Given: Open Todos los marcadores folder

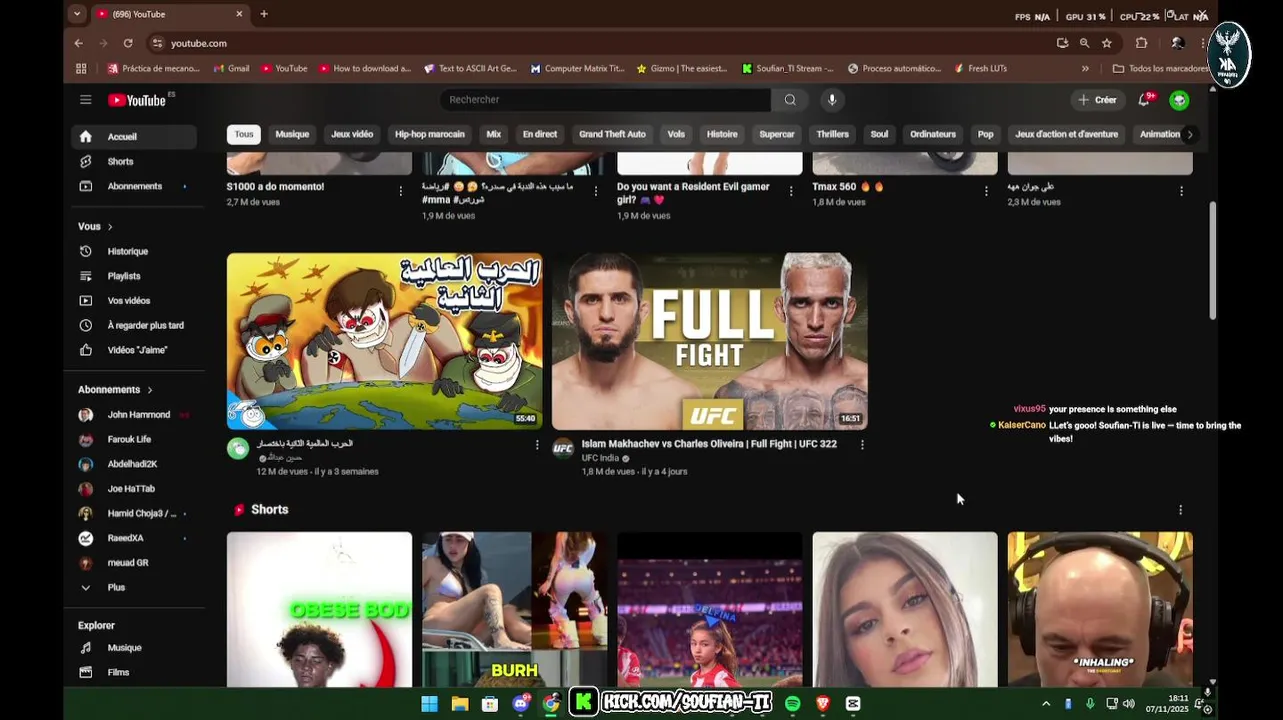Looking at the screenshot, I should coord(1160,69).
